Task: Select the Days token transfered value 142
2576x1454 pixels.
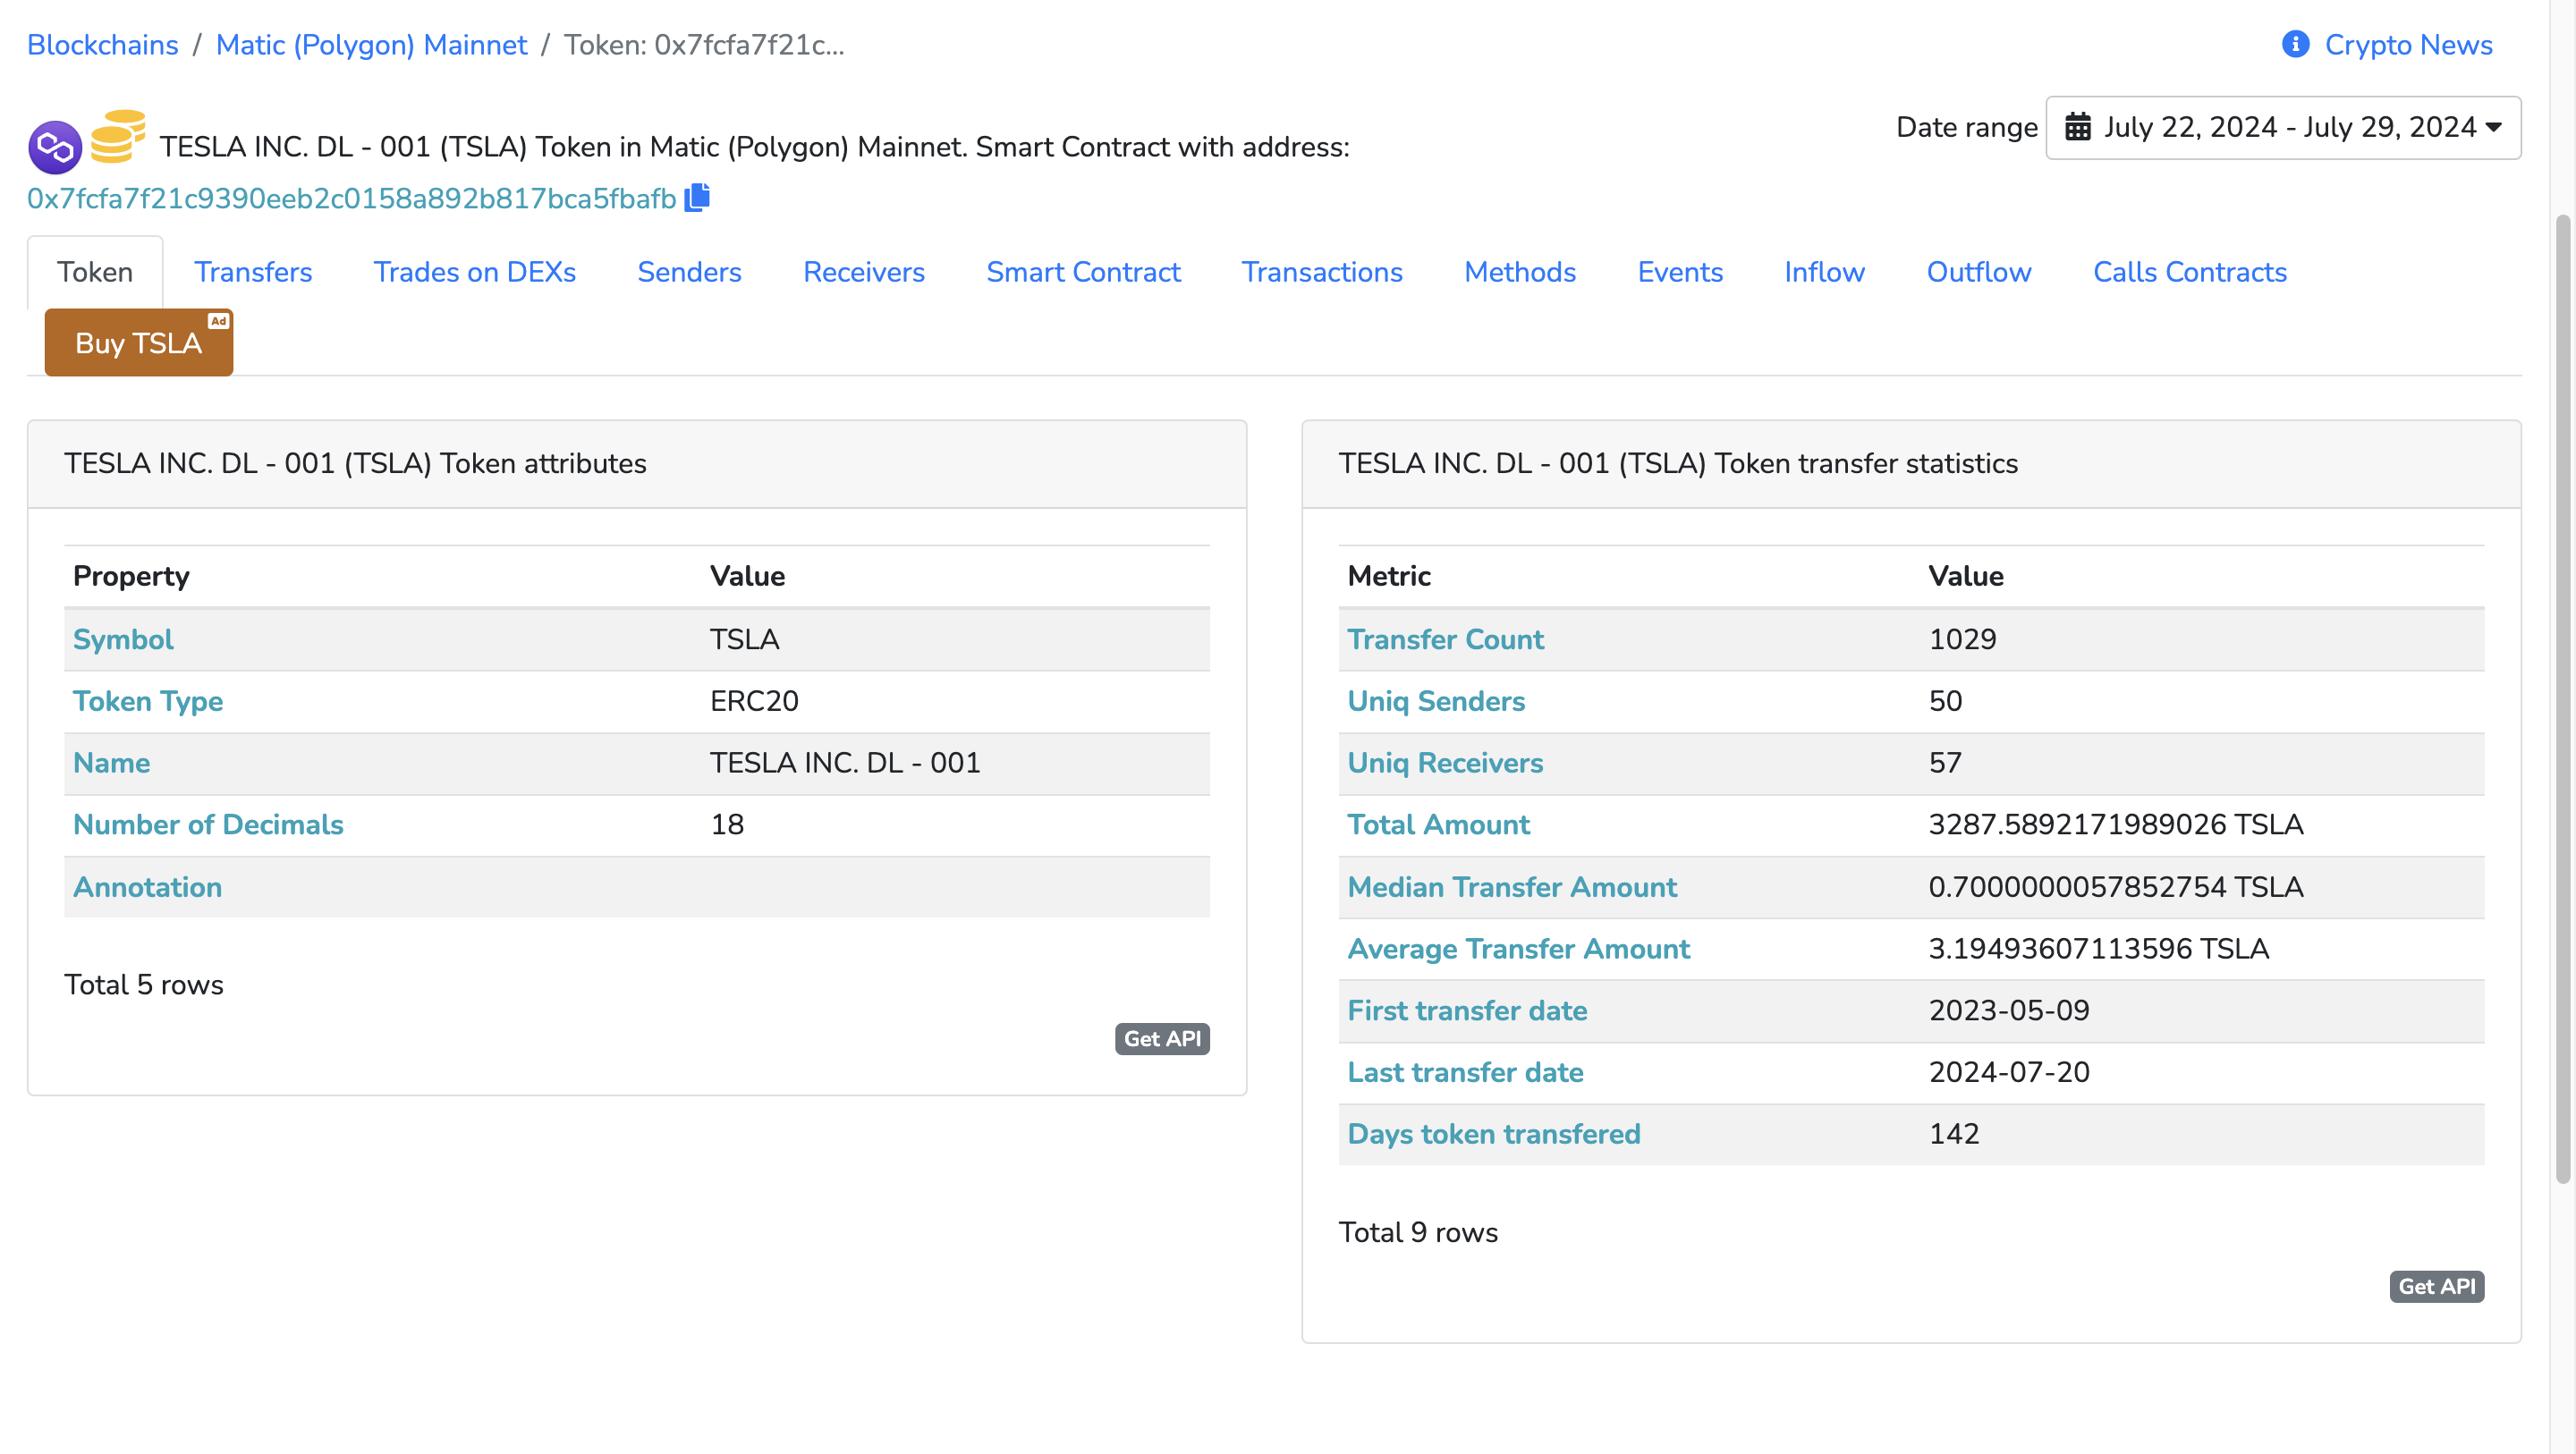Action: 1954,1134
